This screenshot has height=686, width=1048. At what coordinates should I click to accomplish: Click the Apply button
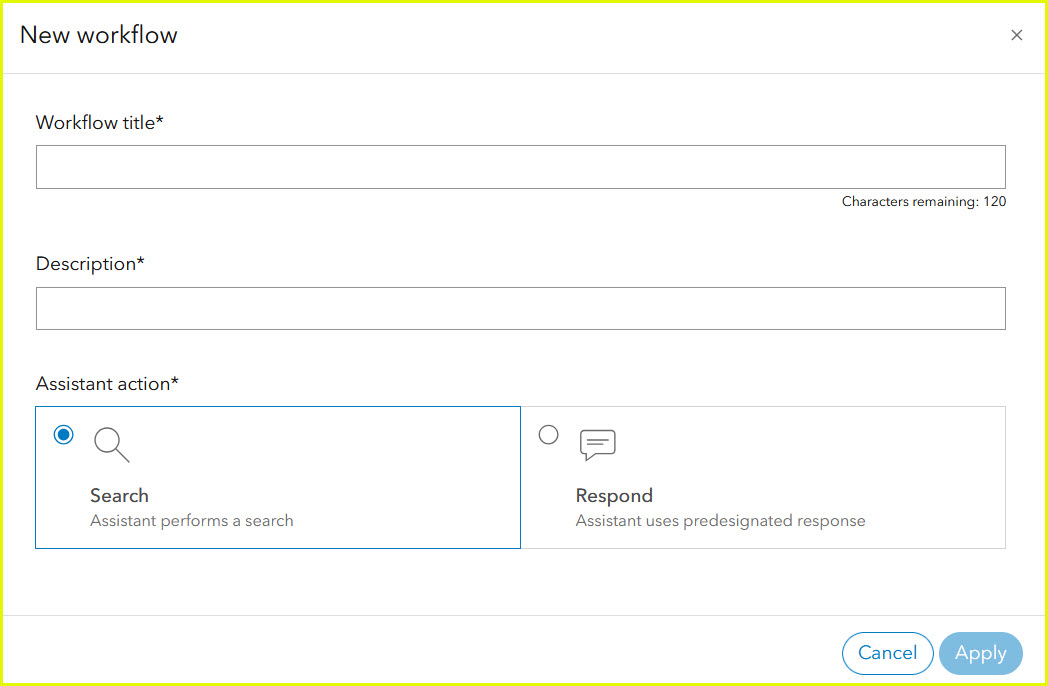[x=980, y=653]
